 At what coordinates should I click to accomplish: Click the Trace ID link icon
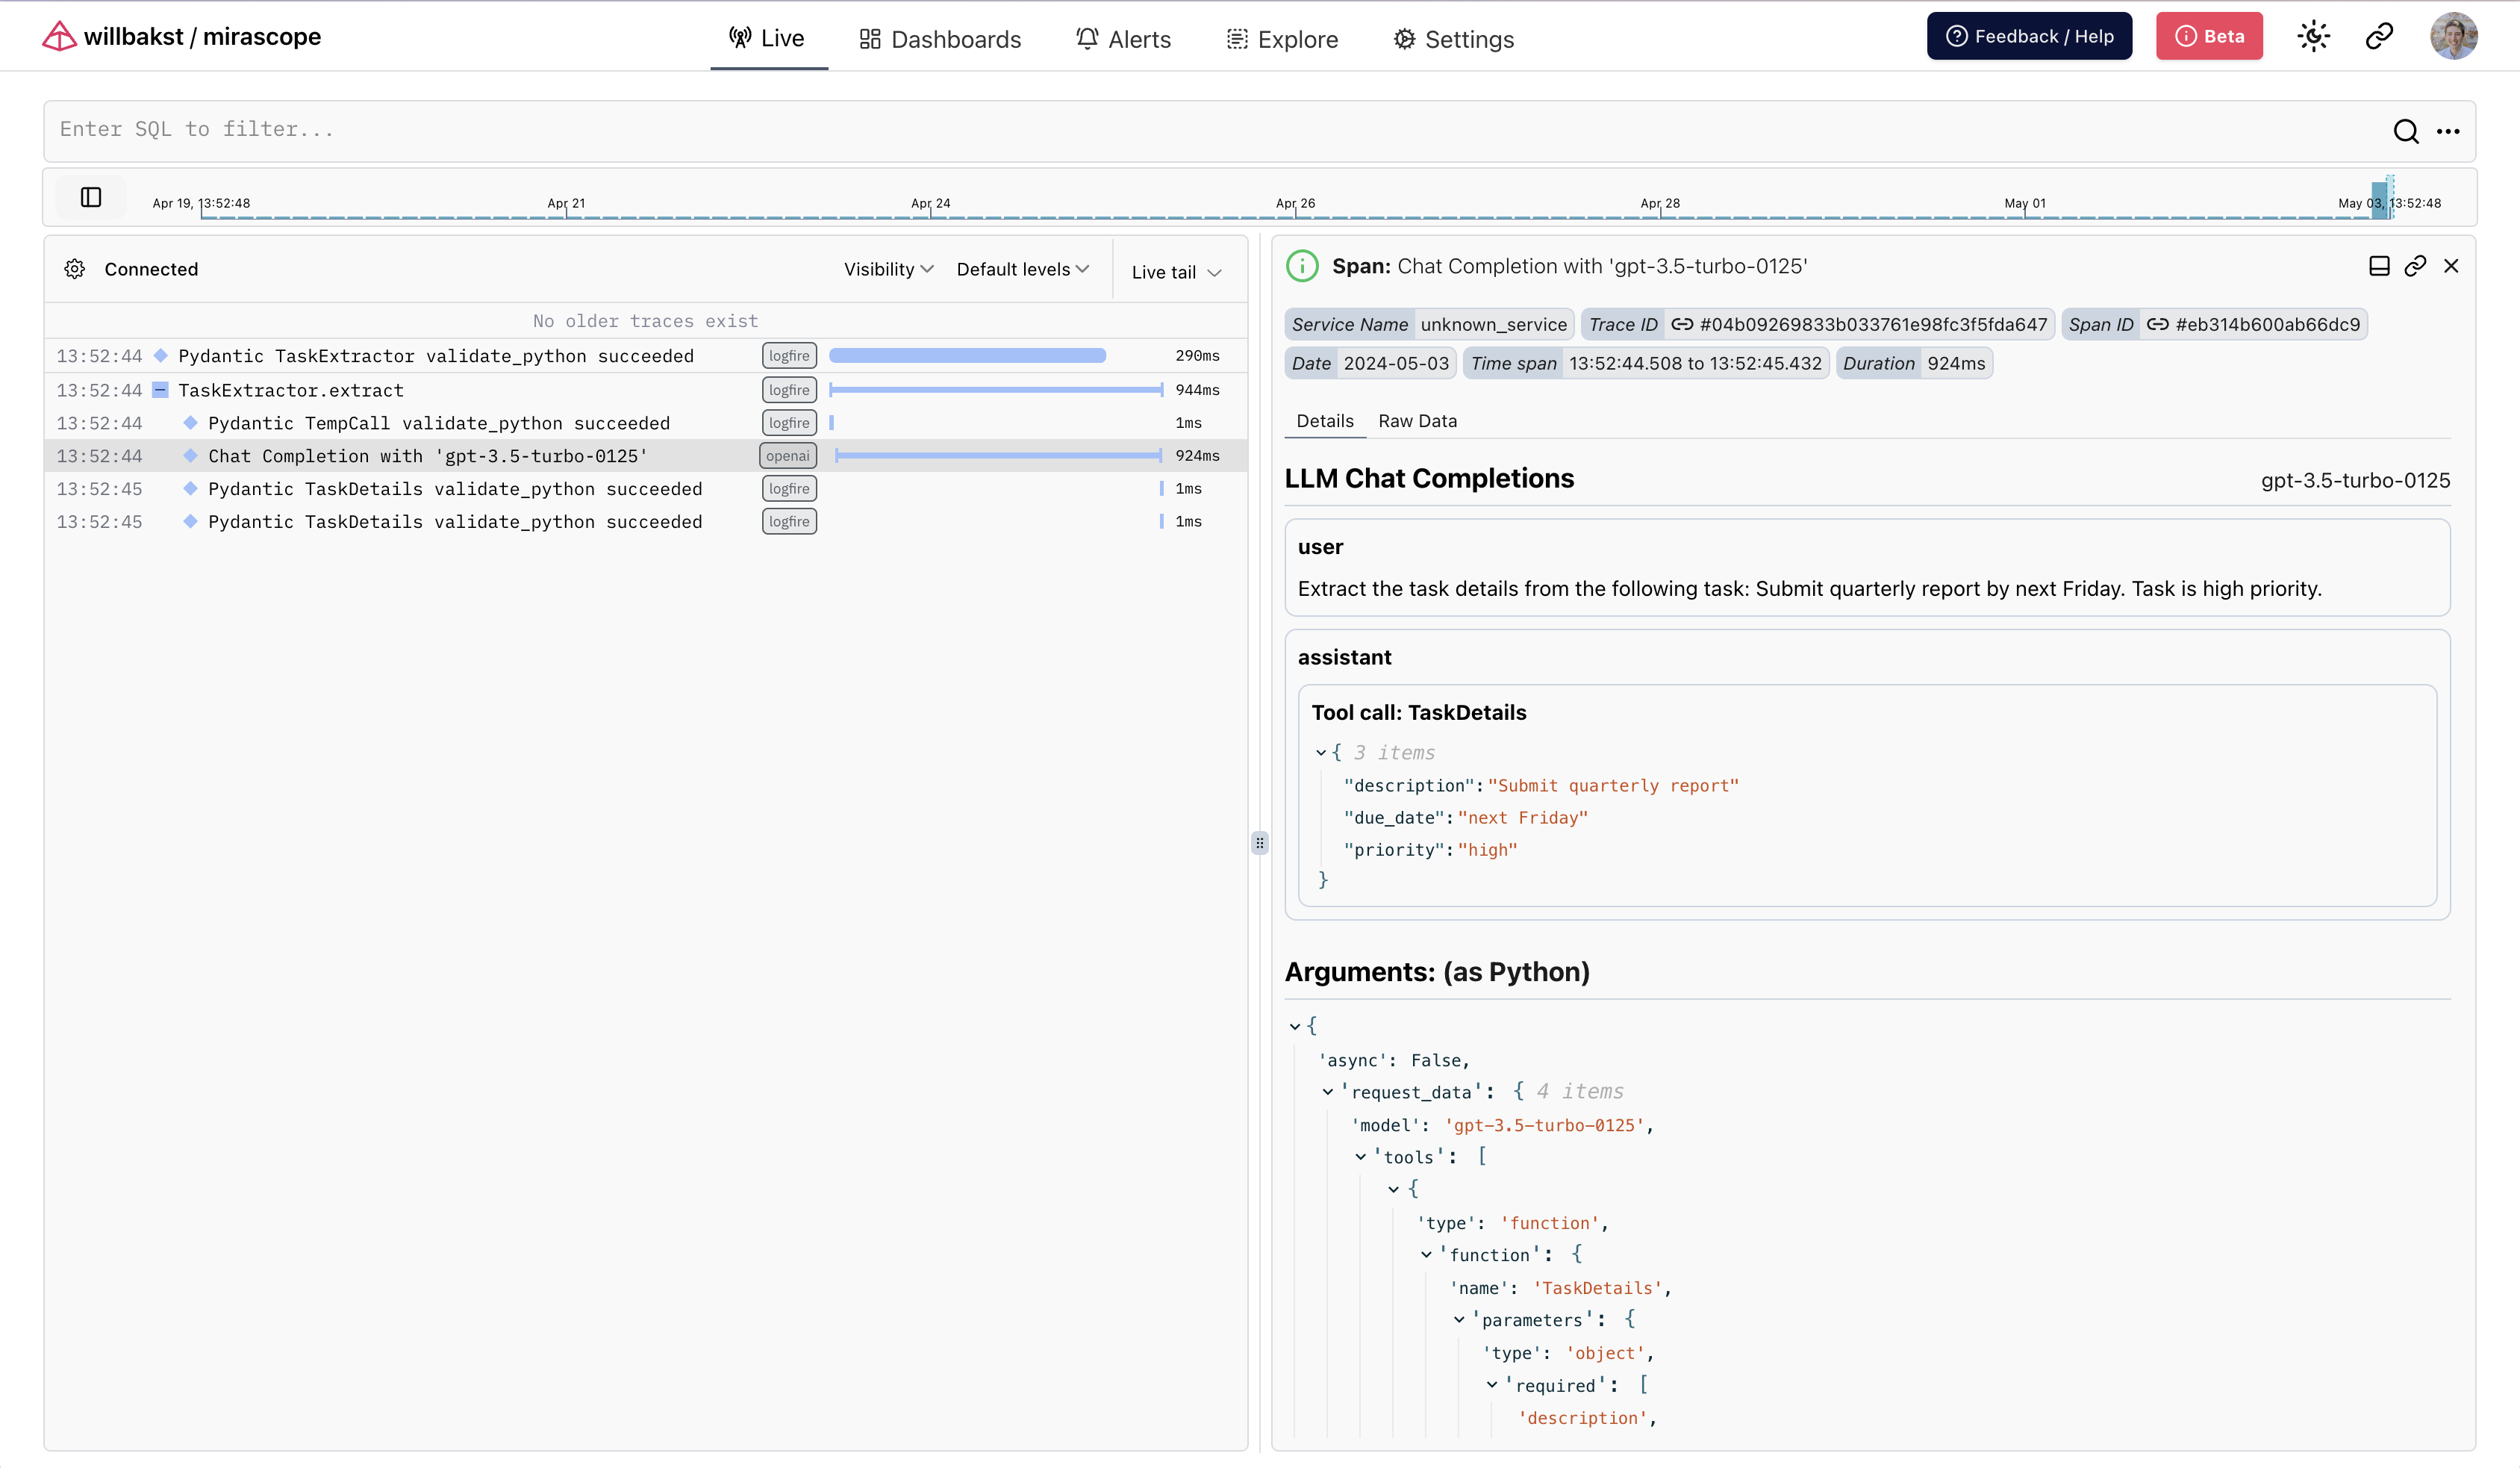pos(1683,324)
